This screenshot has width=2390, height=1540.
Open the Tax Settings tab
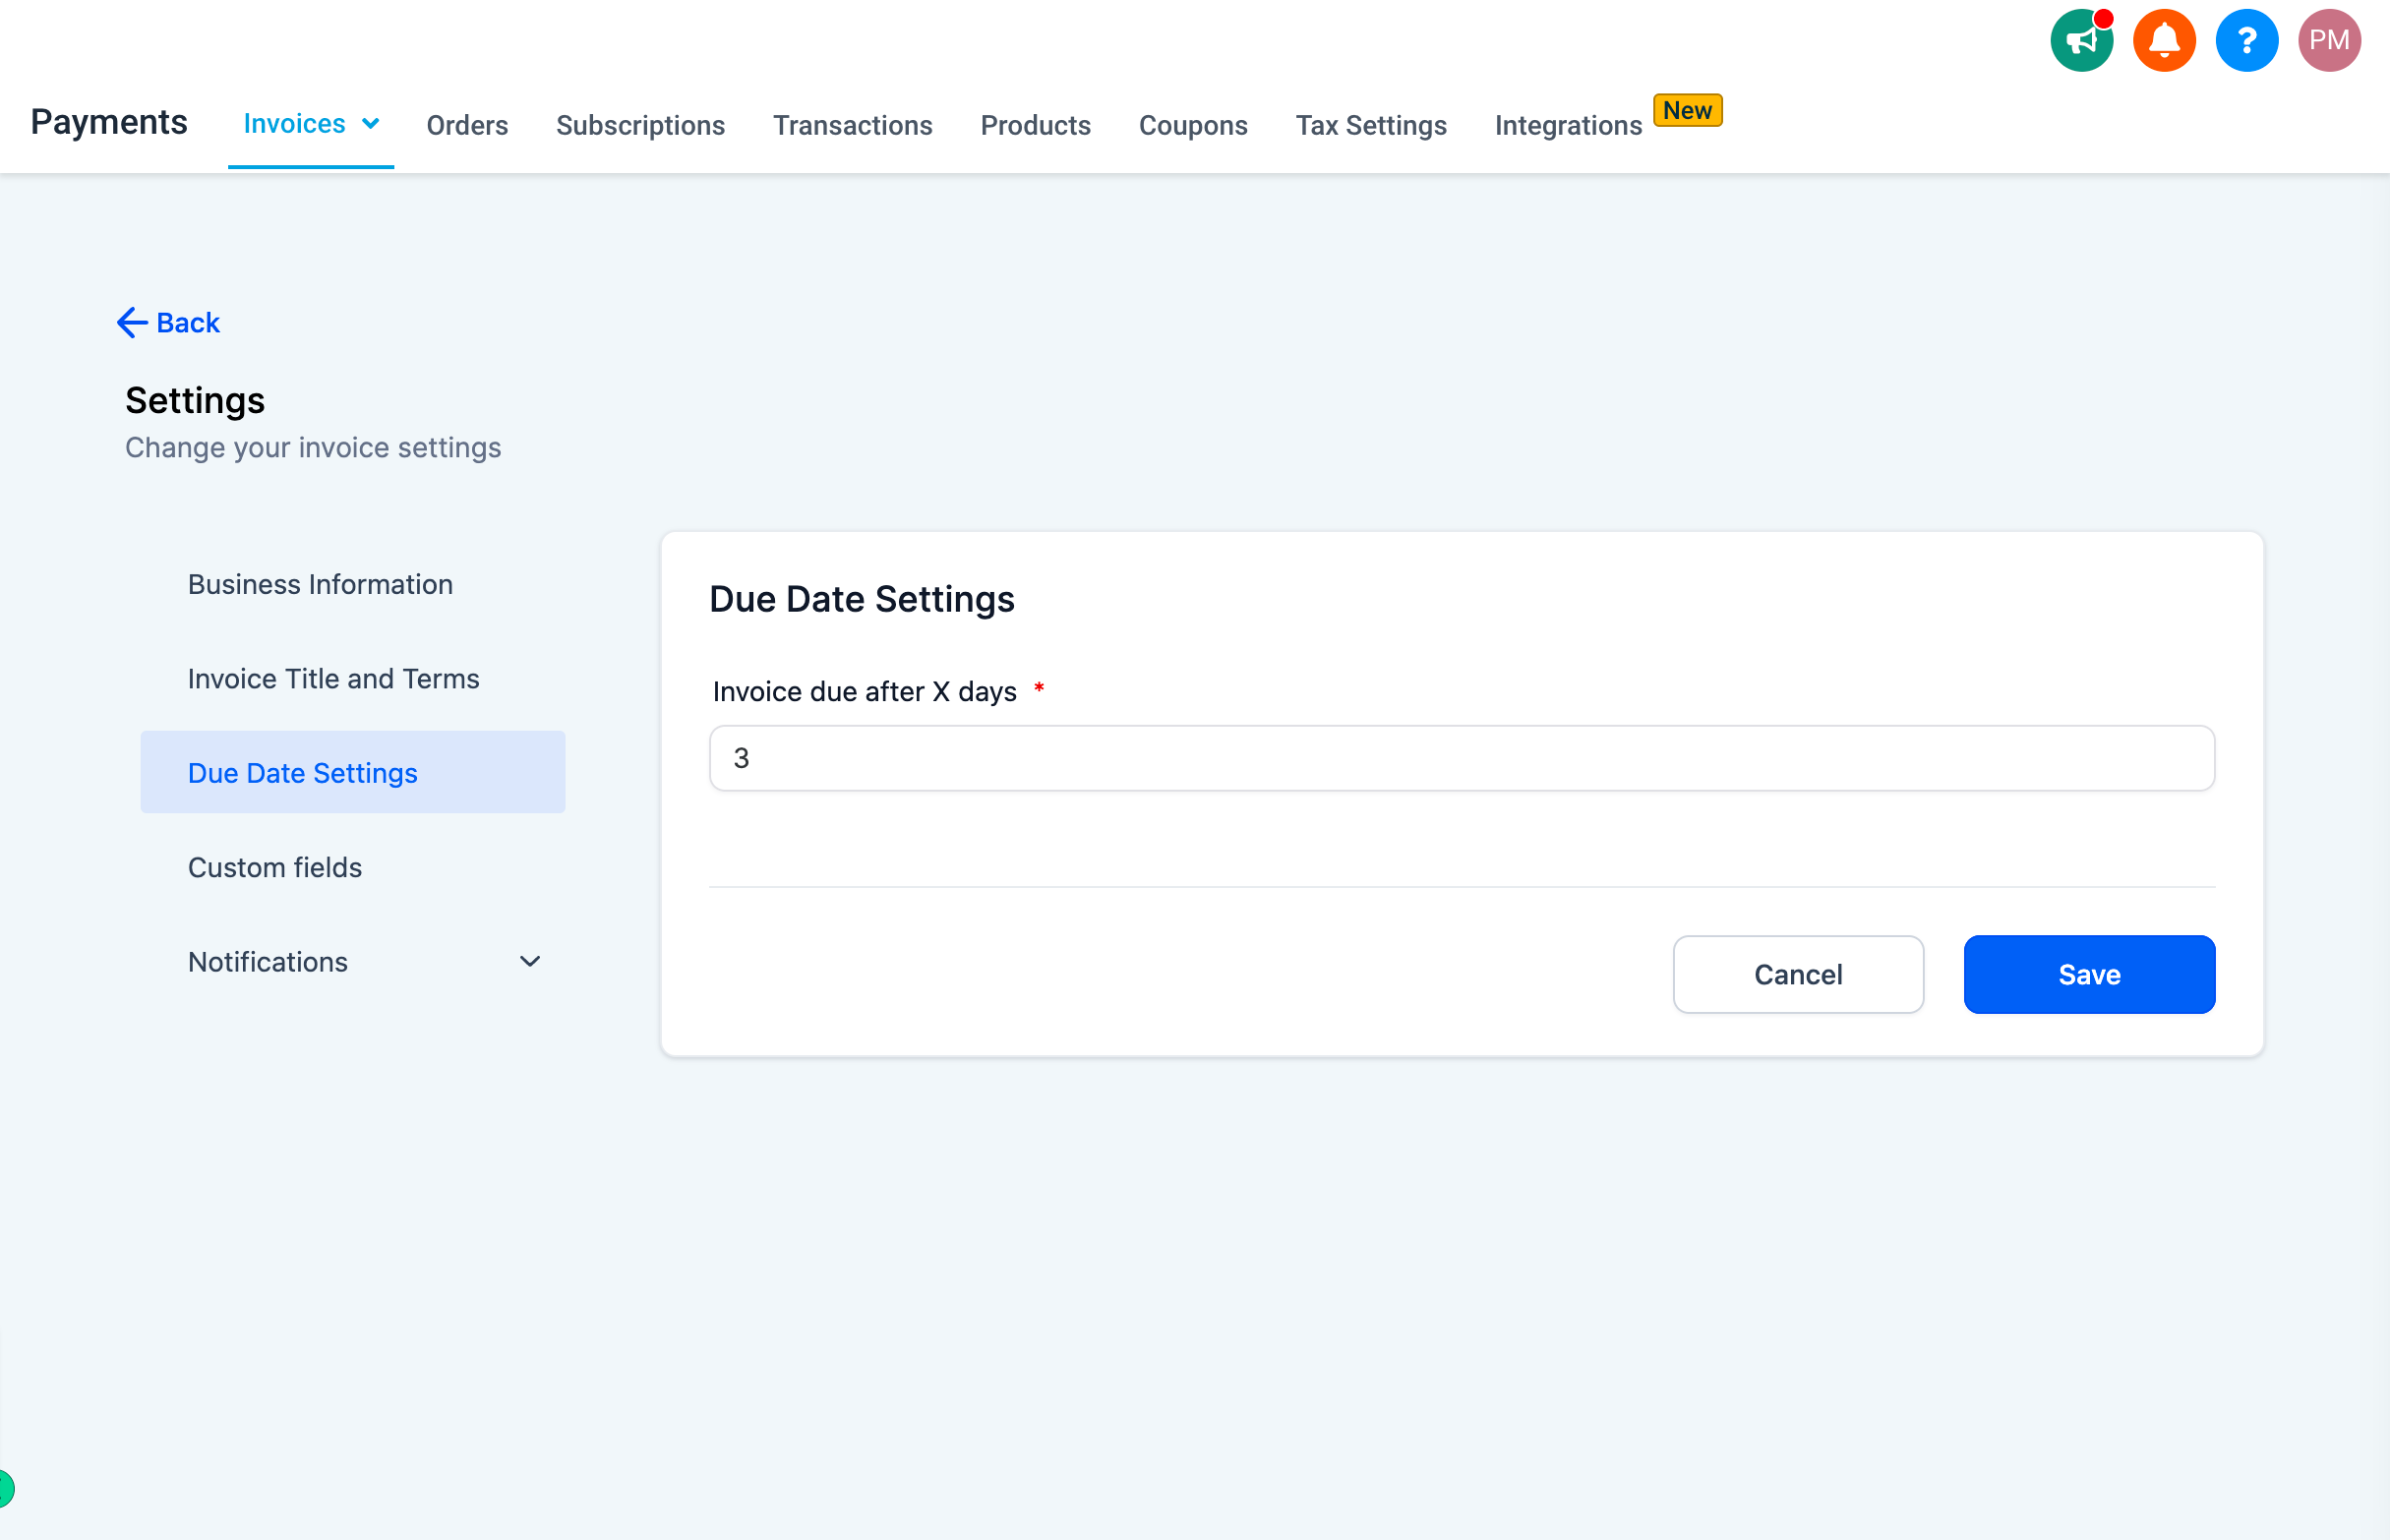(1371, 125)
